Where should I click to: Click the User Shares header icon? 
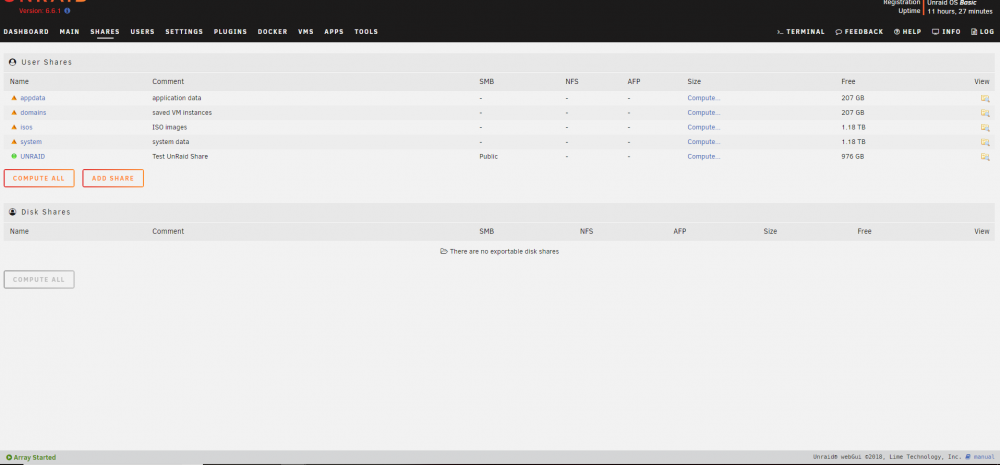coord(13,63)
